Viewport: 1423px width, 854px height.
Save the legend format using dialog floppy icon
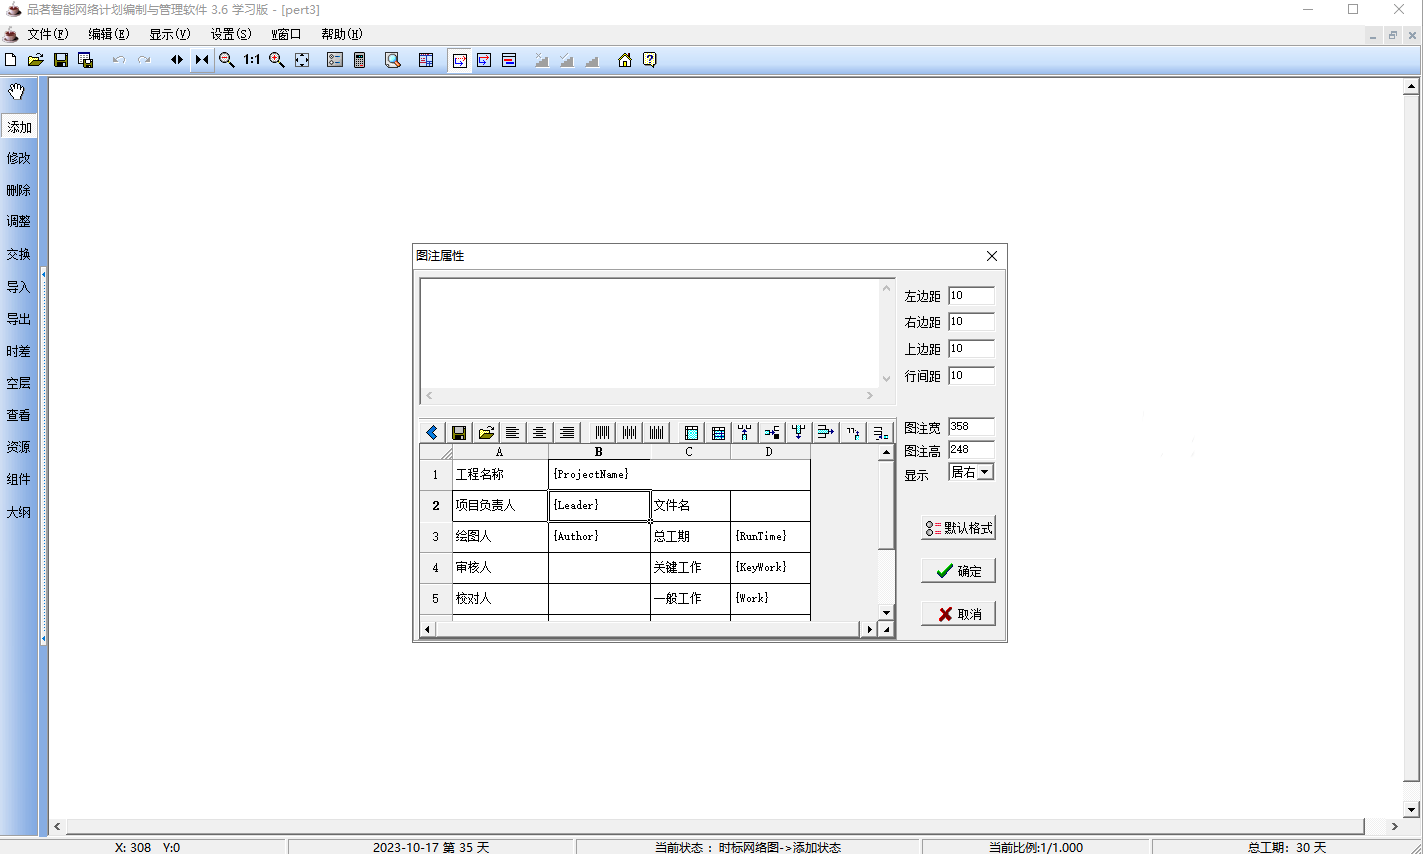tap(459, 432)
